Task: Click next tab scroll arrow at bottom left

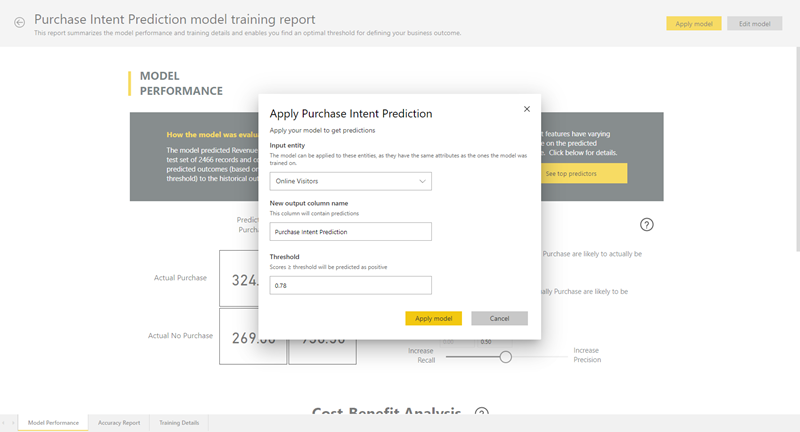Action: [13, 423]
